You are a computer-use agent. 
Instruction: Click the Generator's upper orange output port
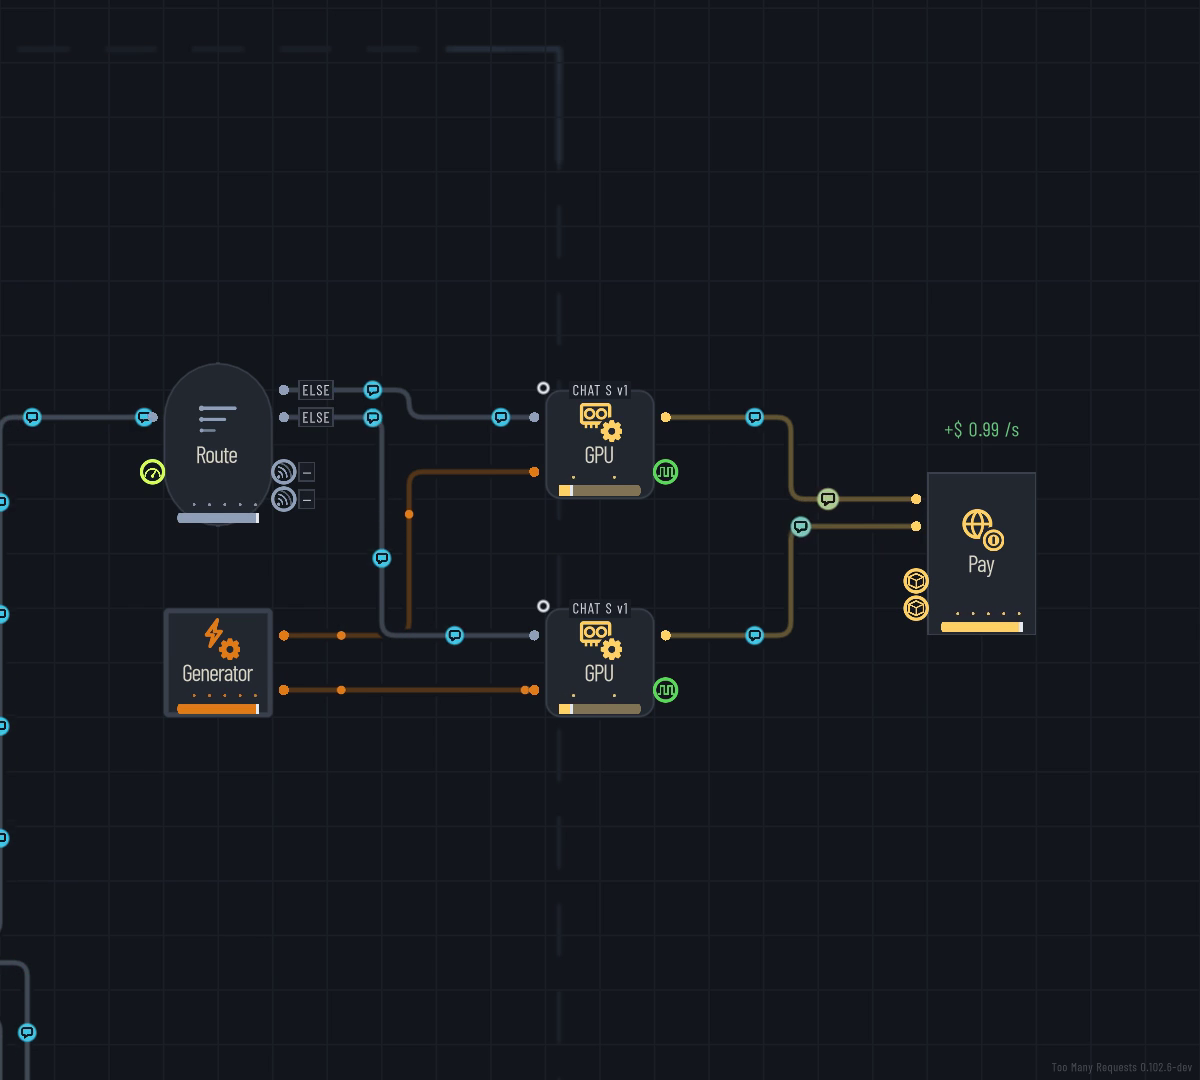click(284, 635)
